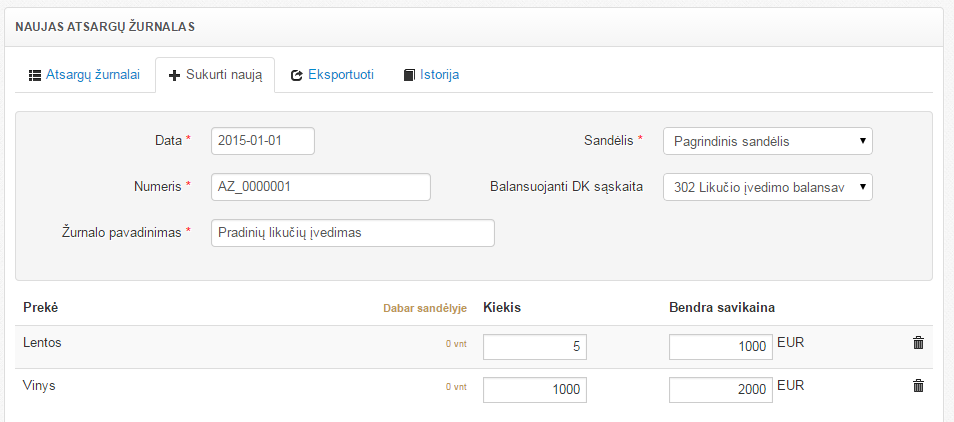
Task: Click the export icon beside Eksportuoti
Action: pyautogui.click(x=297, y=75)
